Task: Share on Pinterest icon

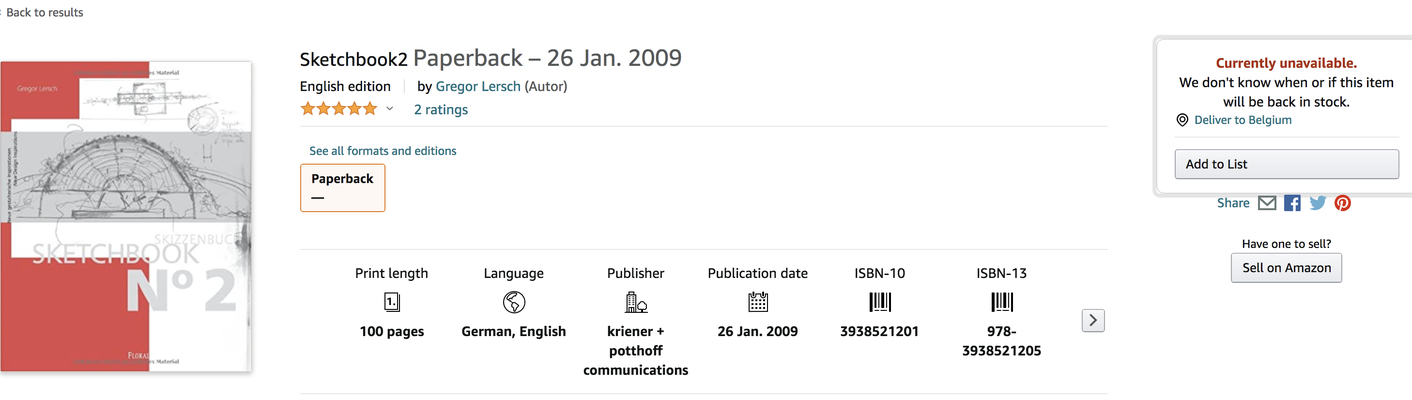Action: point(1343,203)
